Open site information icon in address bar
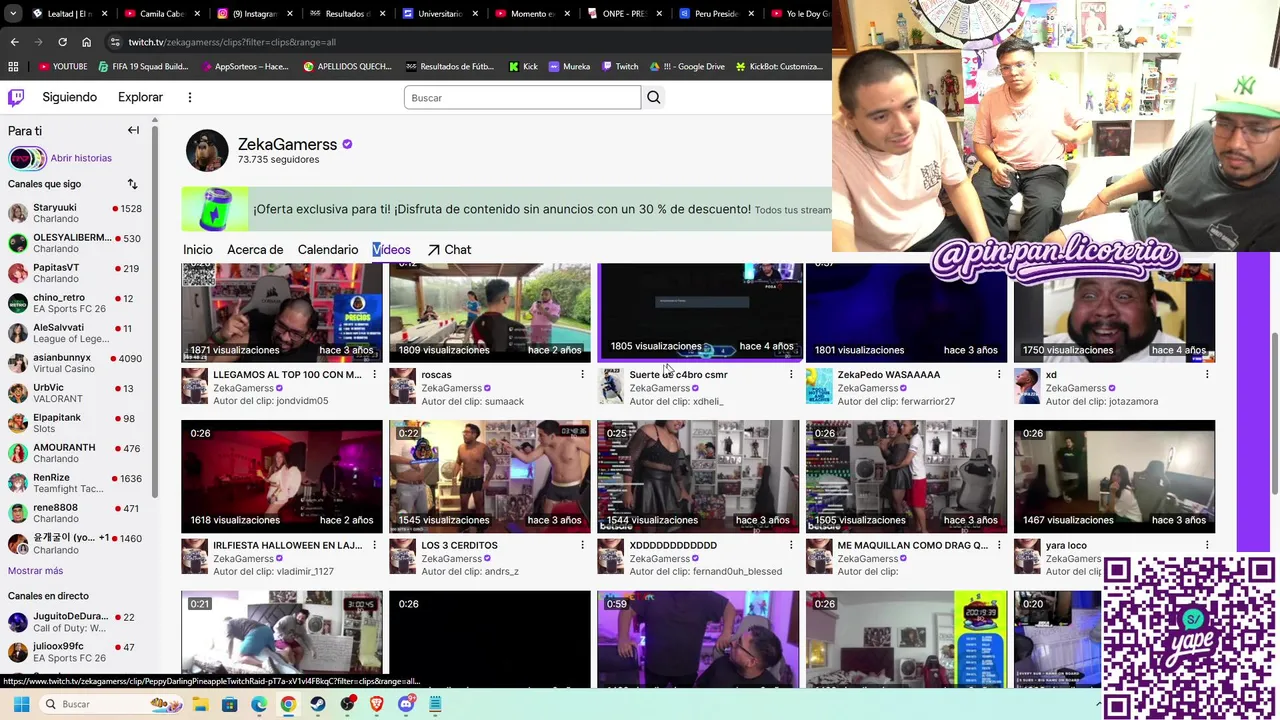The image size is (1280, 720). 114,42
